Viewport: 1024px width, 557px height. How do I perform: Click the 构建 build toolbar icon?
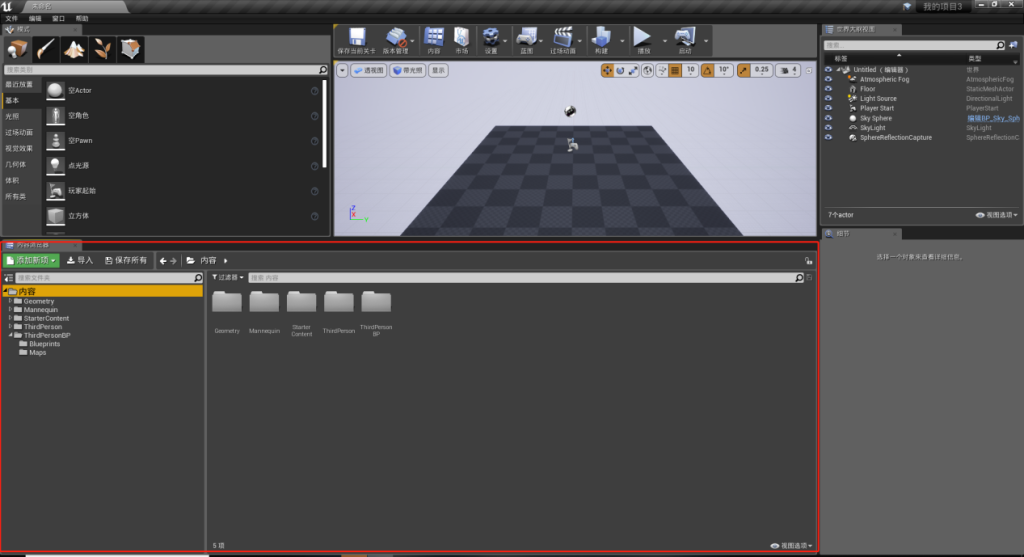tap(601, 40)
